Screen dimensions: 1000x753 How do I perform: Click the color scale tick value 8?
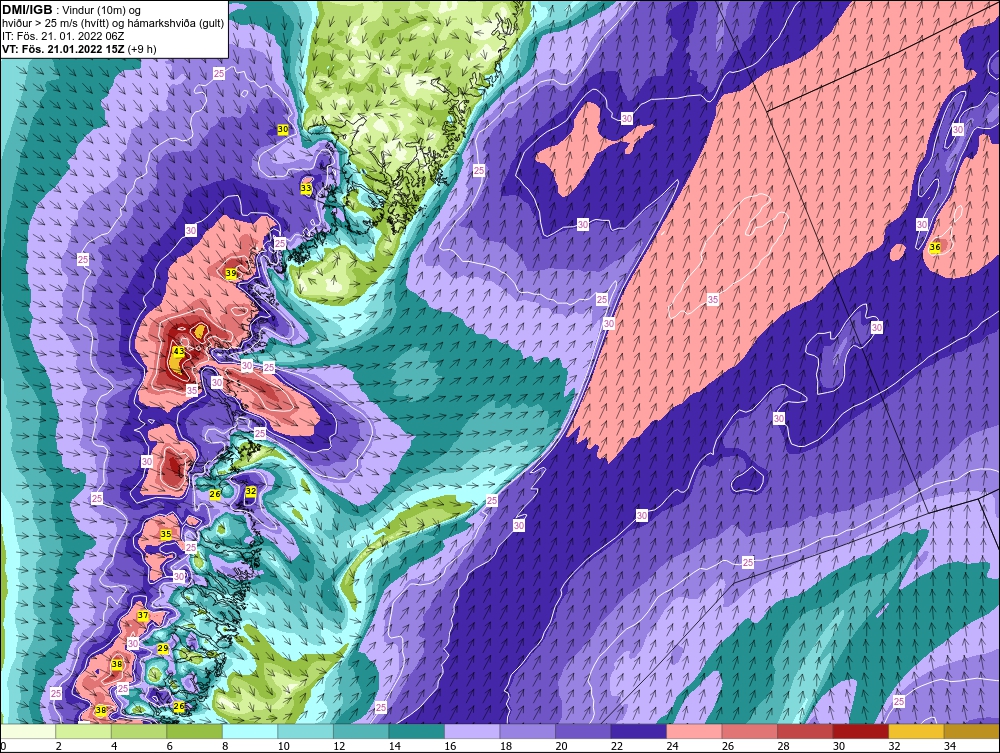[x=226, y=746]
